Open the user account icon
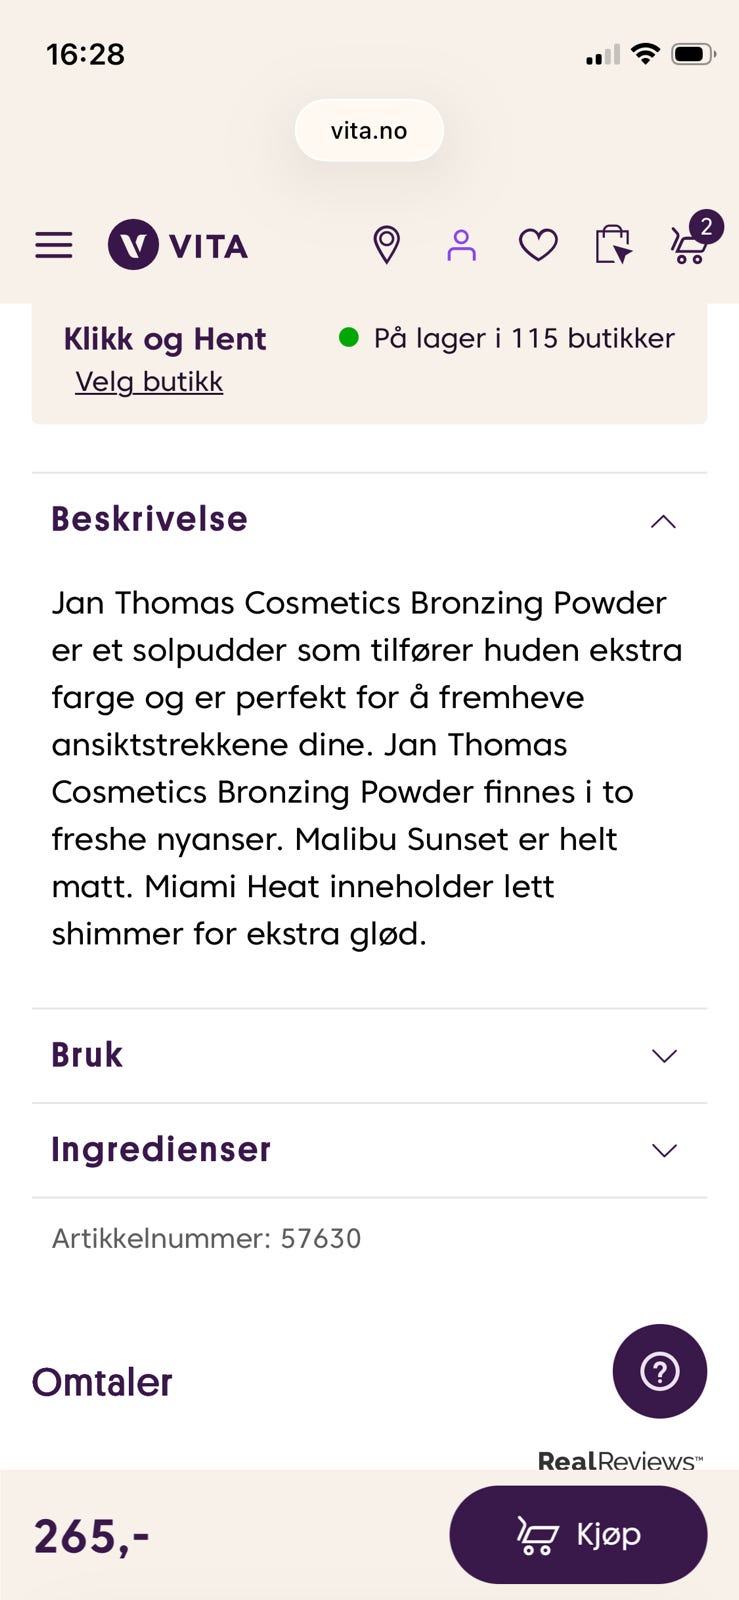The width and height of the screenshot is (739, 1600). (x=461, y=245)
